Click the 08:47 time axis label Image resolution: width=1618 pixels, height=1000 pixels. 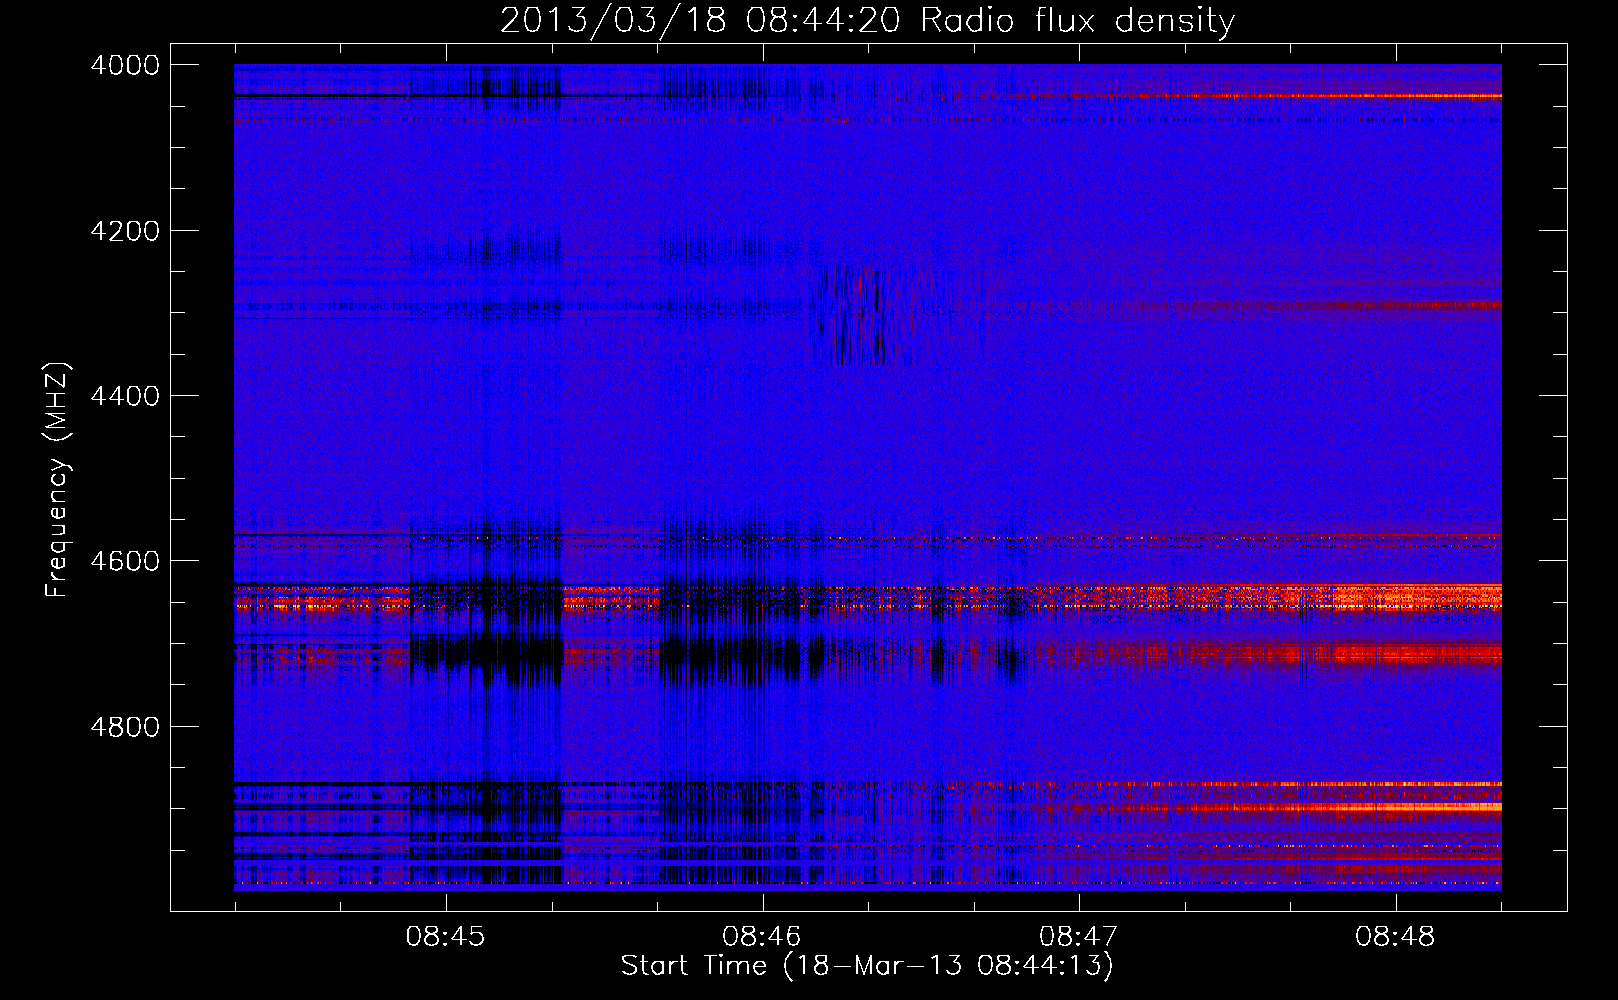pos(1079,937)
